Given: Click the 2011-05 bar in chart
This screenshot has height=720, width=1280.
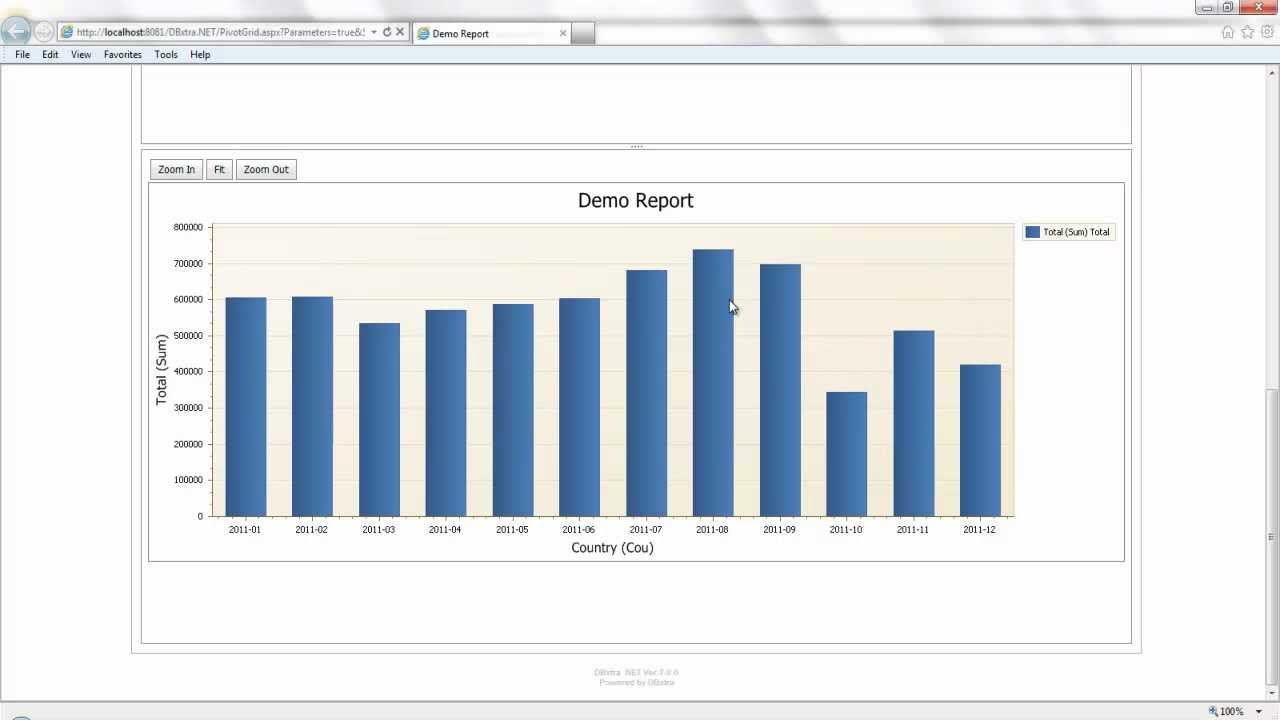Looking at the screenshot, I should tap(513, 410).
